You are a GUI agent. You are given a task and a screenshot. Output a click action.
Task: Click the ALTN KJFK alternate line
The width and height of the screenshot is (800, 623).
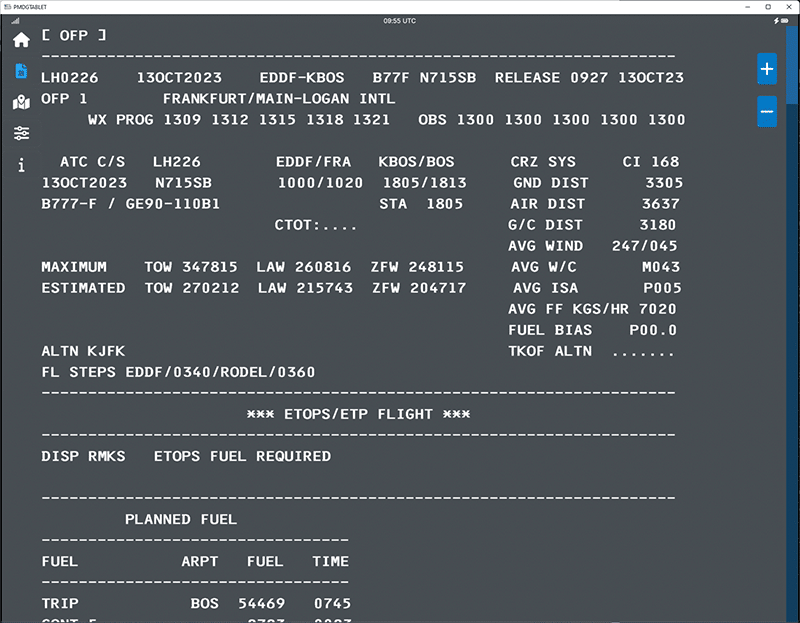(82, 351)
